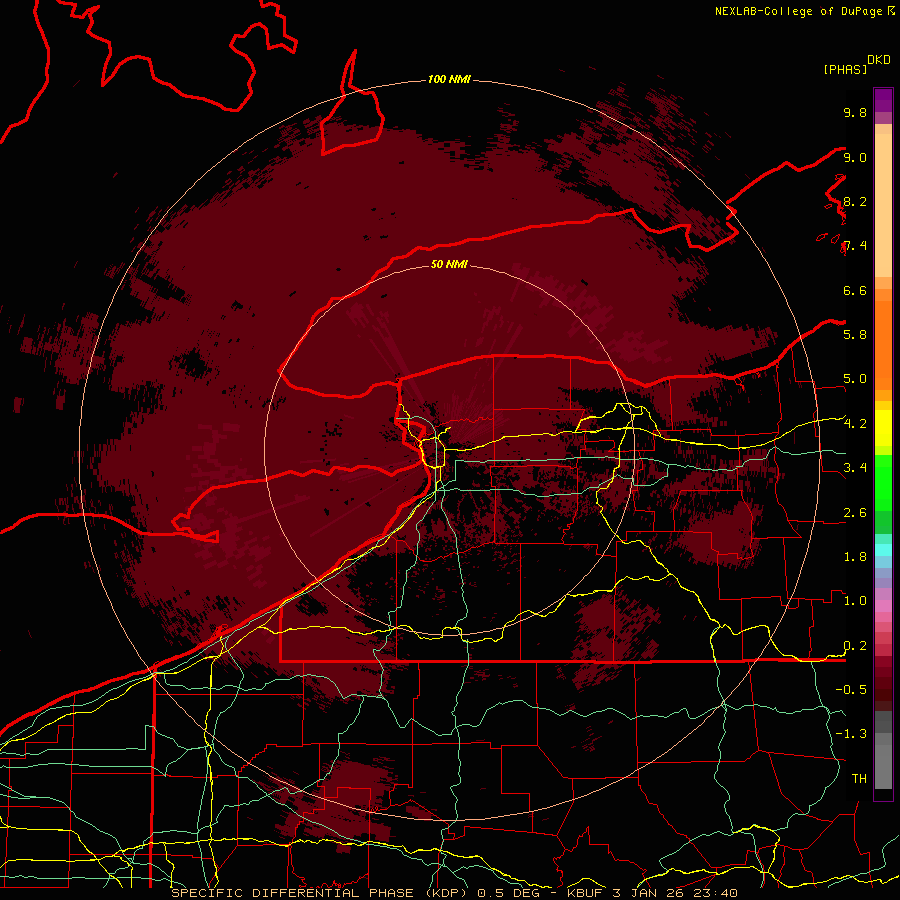
Task: Click the 9.0 value on color scale
Action: (x=855, y=157)
